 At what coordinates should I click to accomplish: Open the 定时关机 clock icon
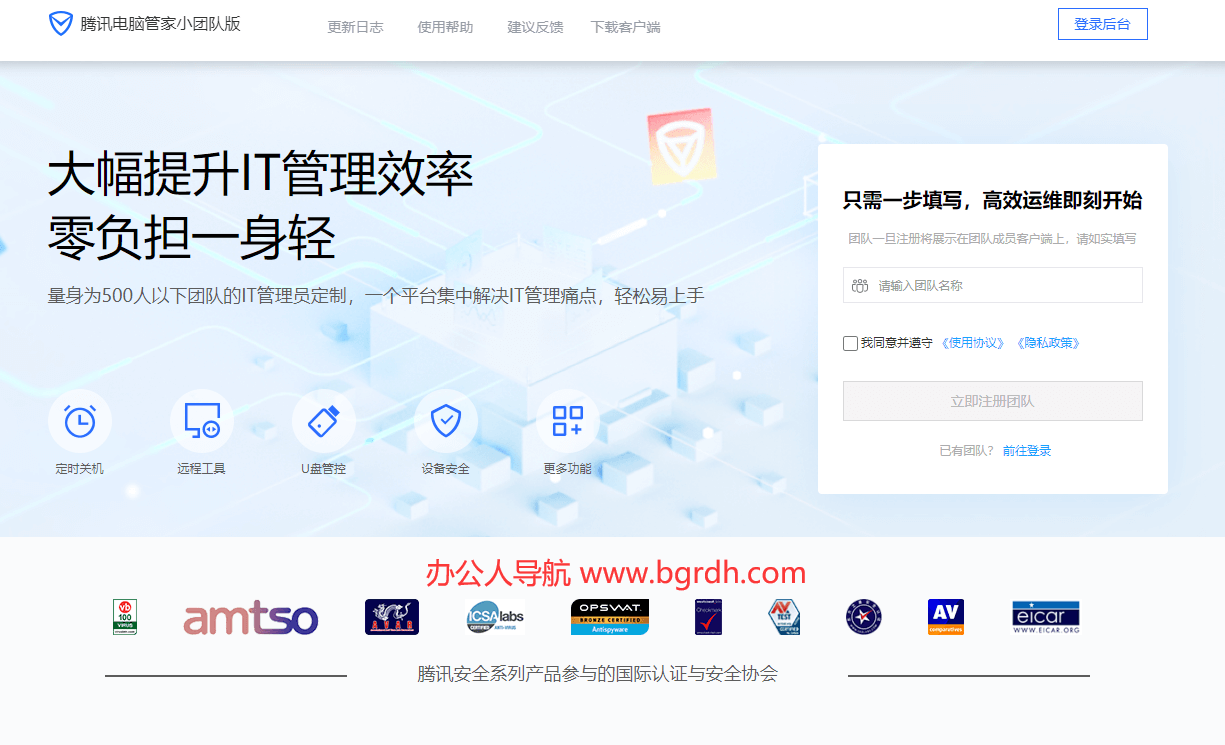(80, 421)
